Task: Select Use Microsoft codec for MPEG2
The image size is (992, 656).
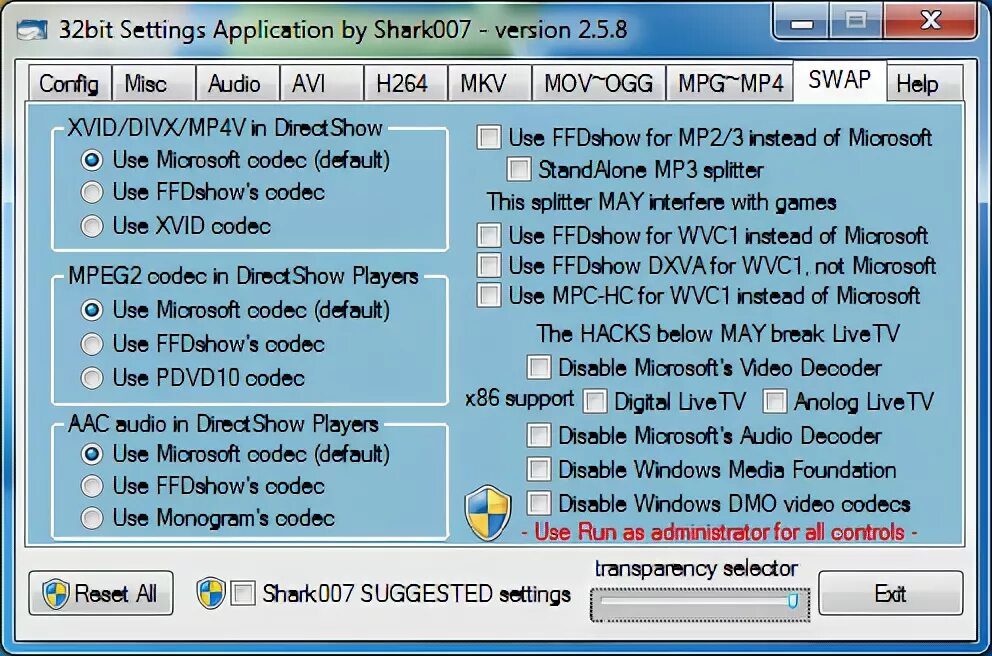Action: coord(235,310)
